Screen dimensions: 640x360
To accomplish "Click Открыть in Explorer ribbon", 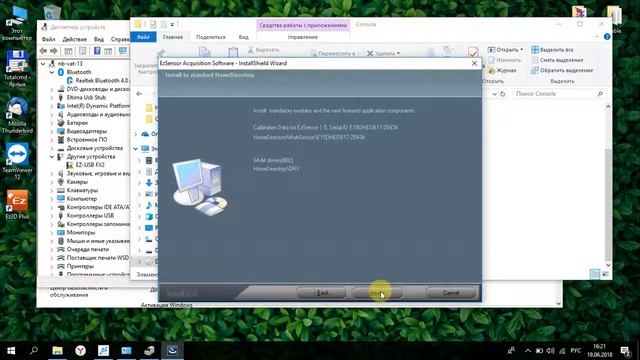I will (505, 50).
